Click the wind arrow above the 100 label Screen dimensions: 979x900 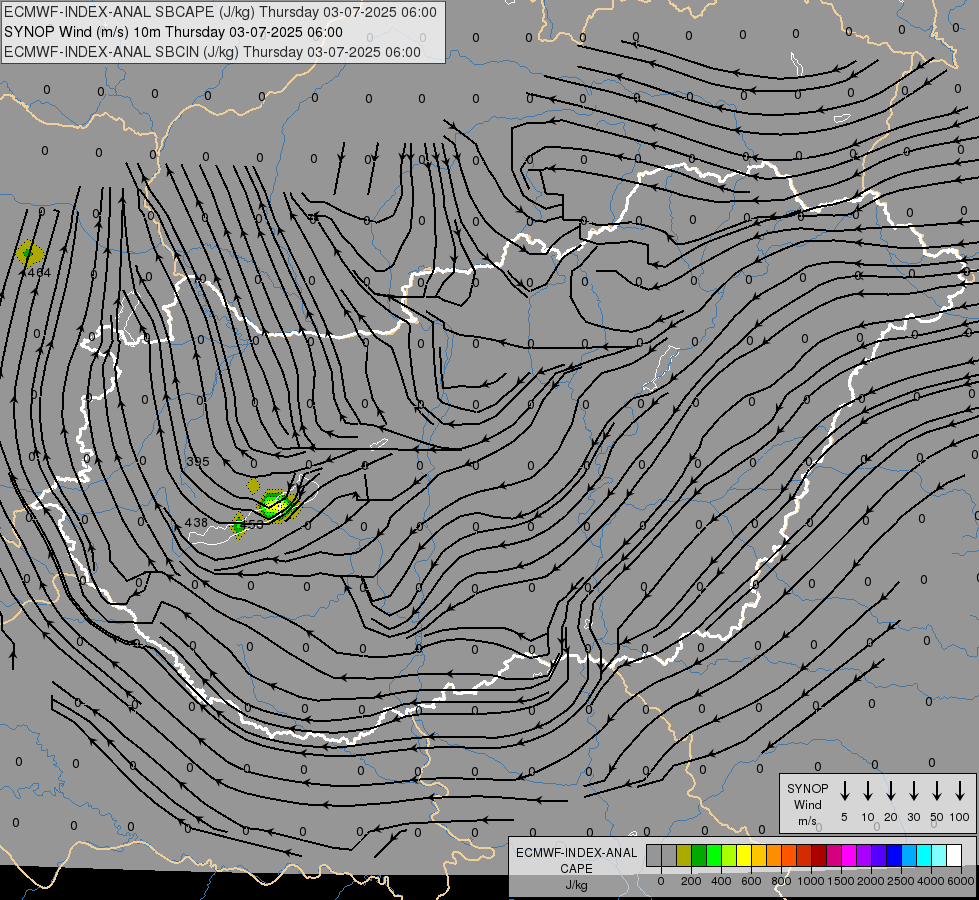960,790
